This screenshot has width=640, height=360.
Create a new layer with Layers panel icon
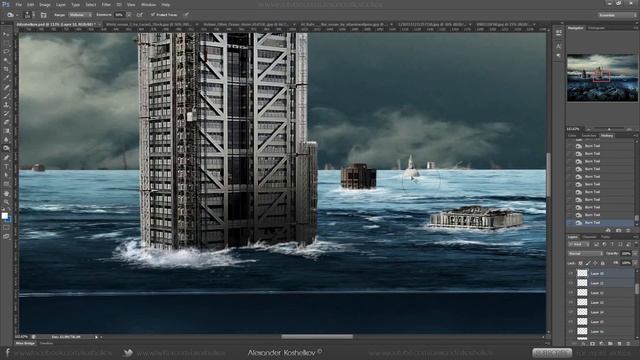(619, 344)
